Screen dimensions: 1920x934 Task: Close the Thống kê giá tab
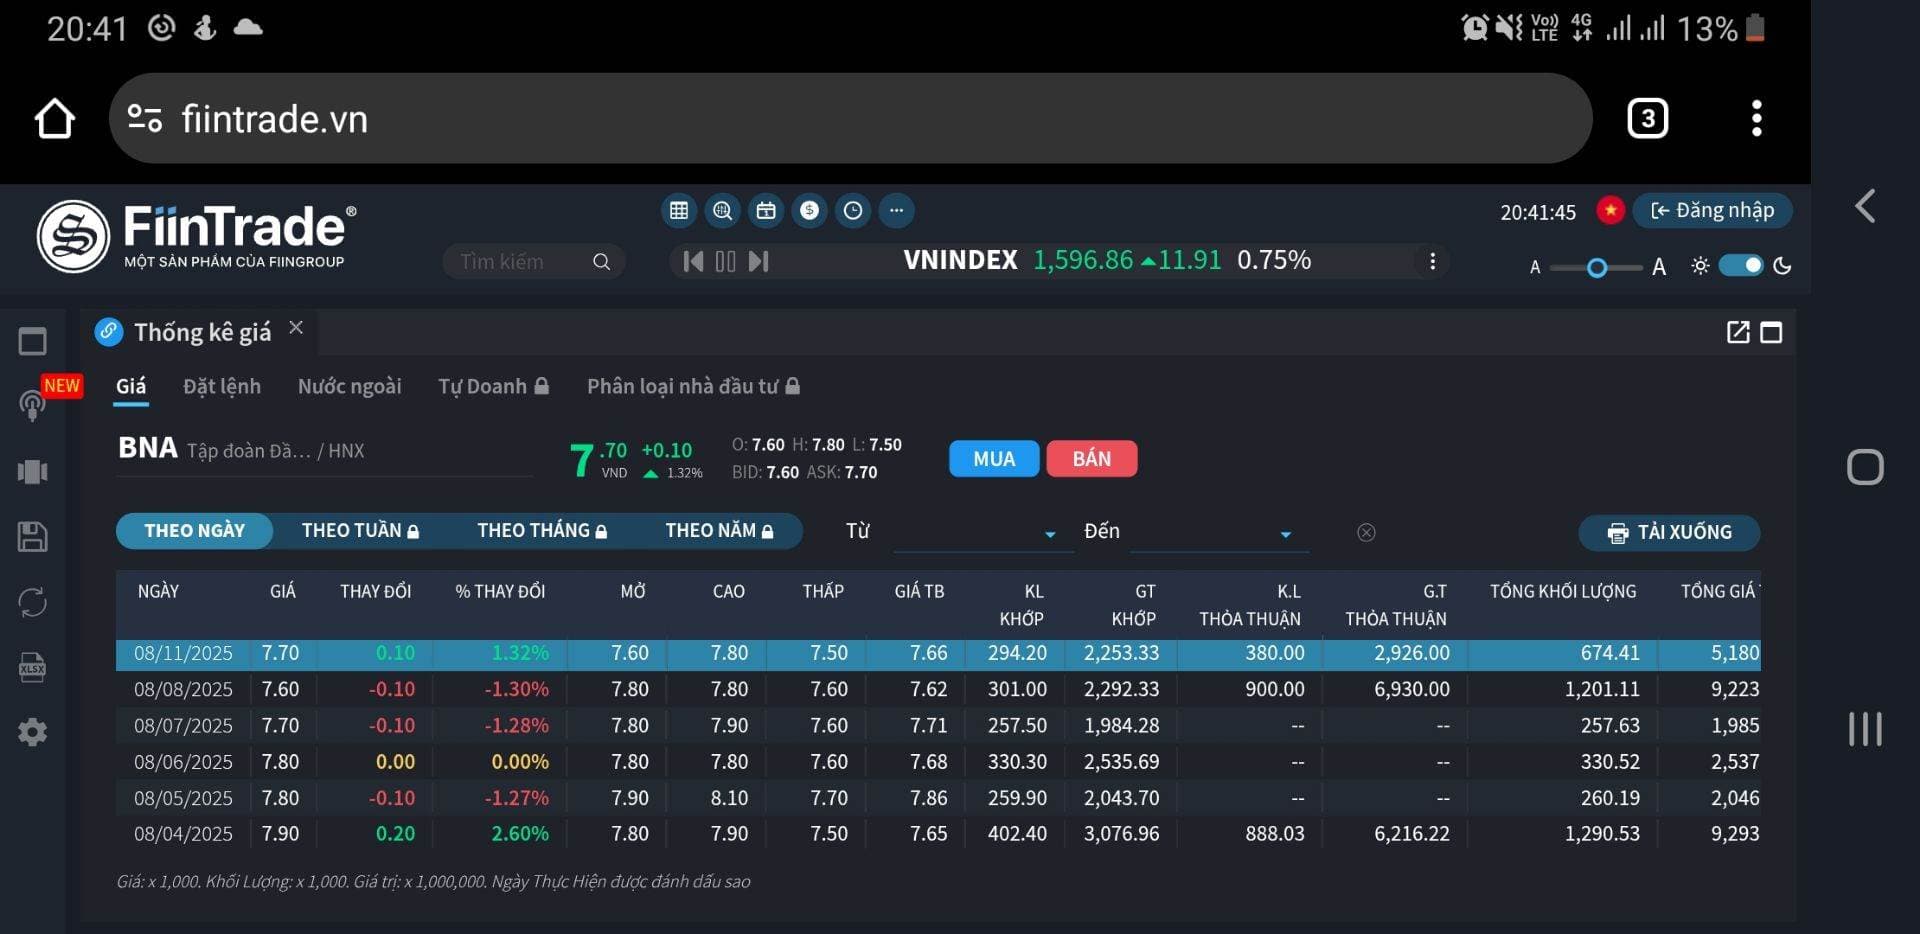point(296,328)
